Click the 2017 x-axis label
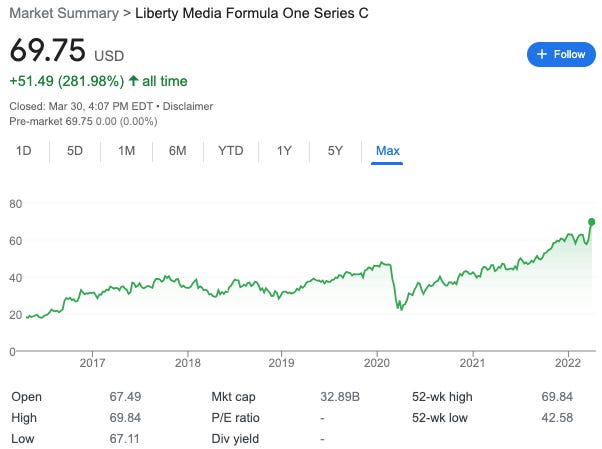This screenshot has width=602, height=449. (x=92, y=363)
